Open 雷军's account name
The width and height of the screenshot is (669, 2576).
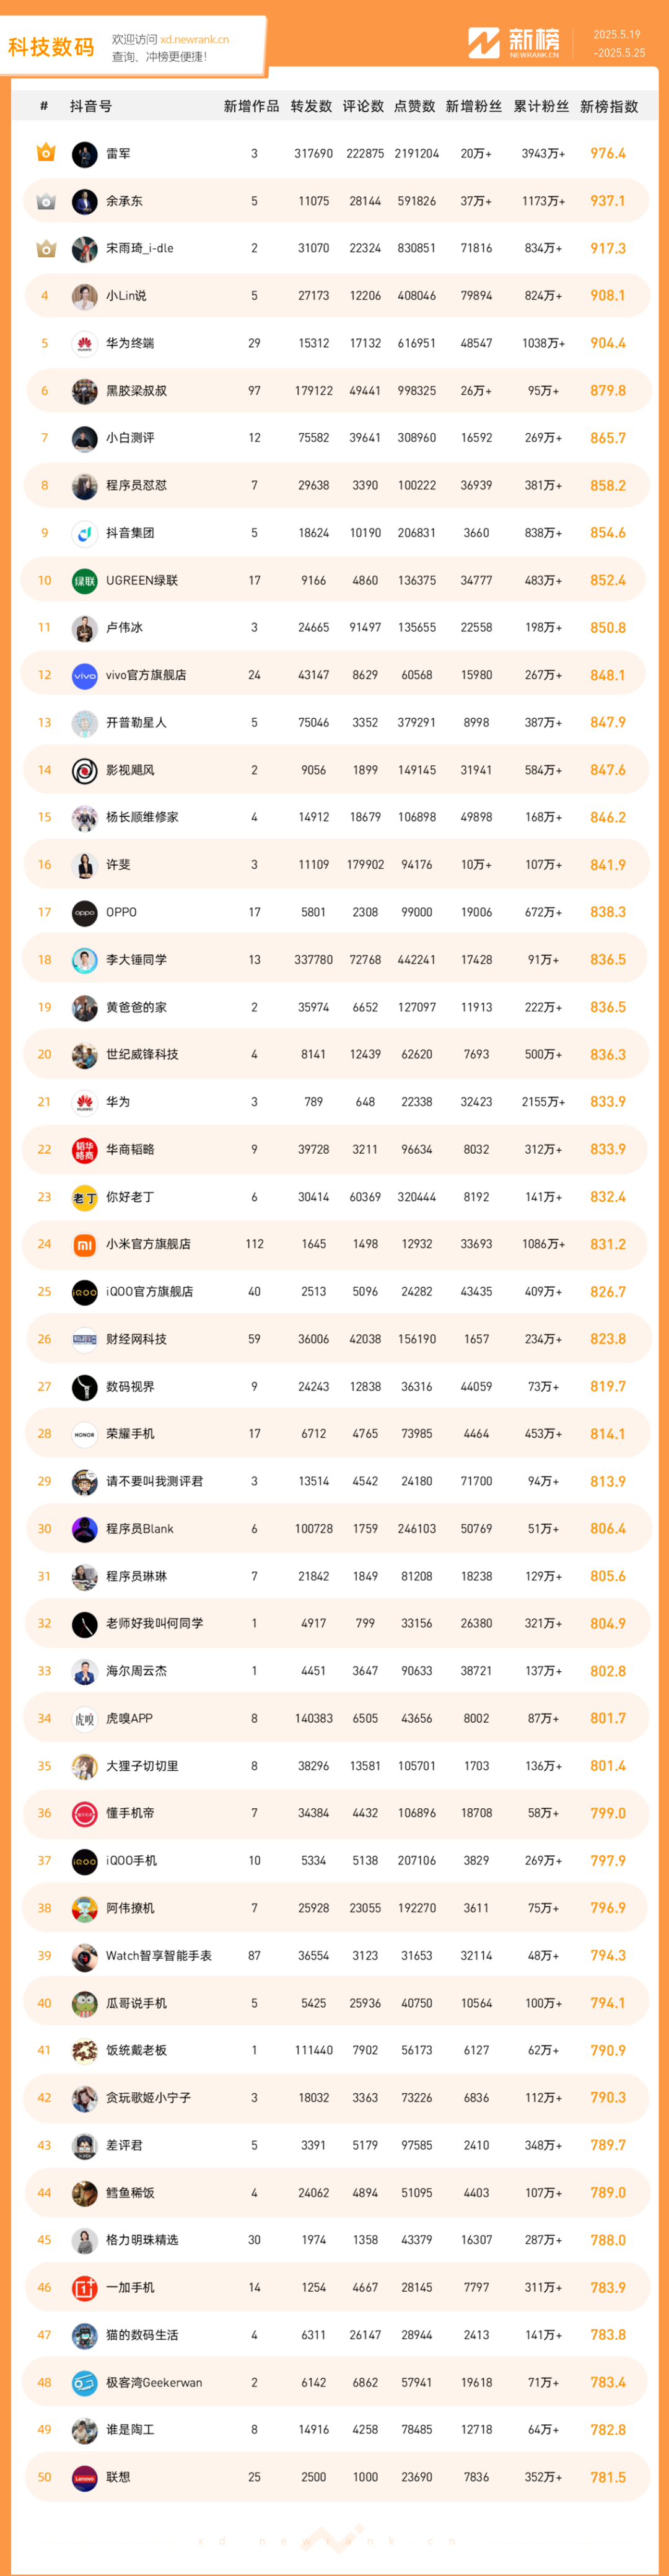(118, 154)
